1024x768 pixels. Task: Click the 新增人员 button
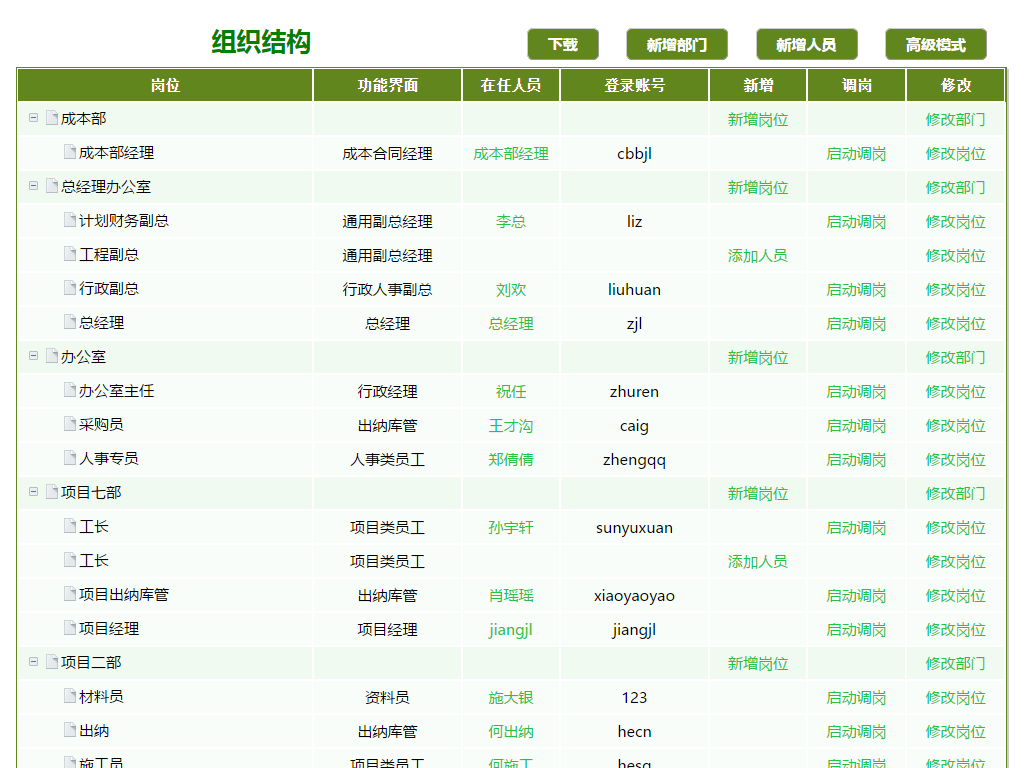click(807, 44)
